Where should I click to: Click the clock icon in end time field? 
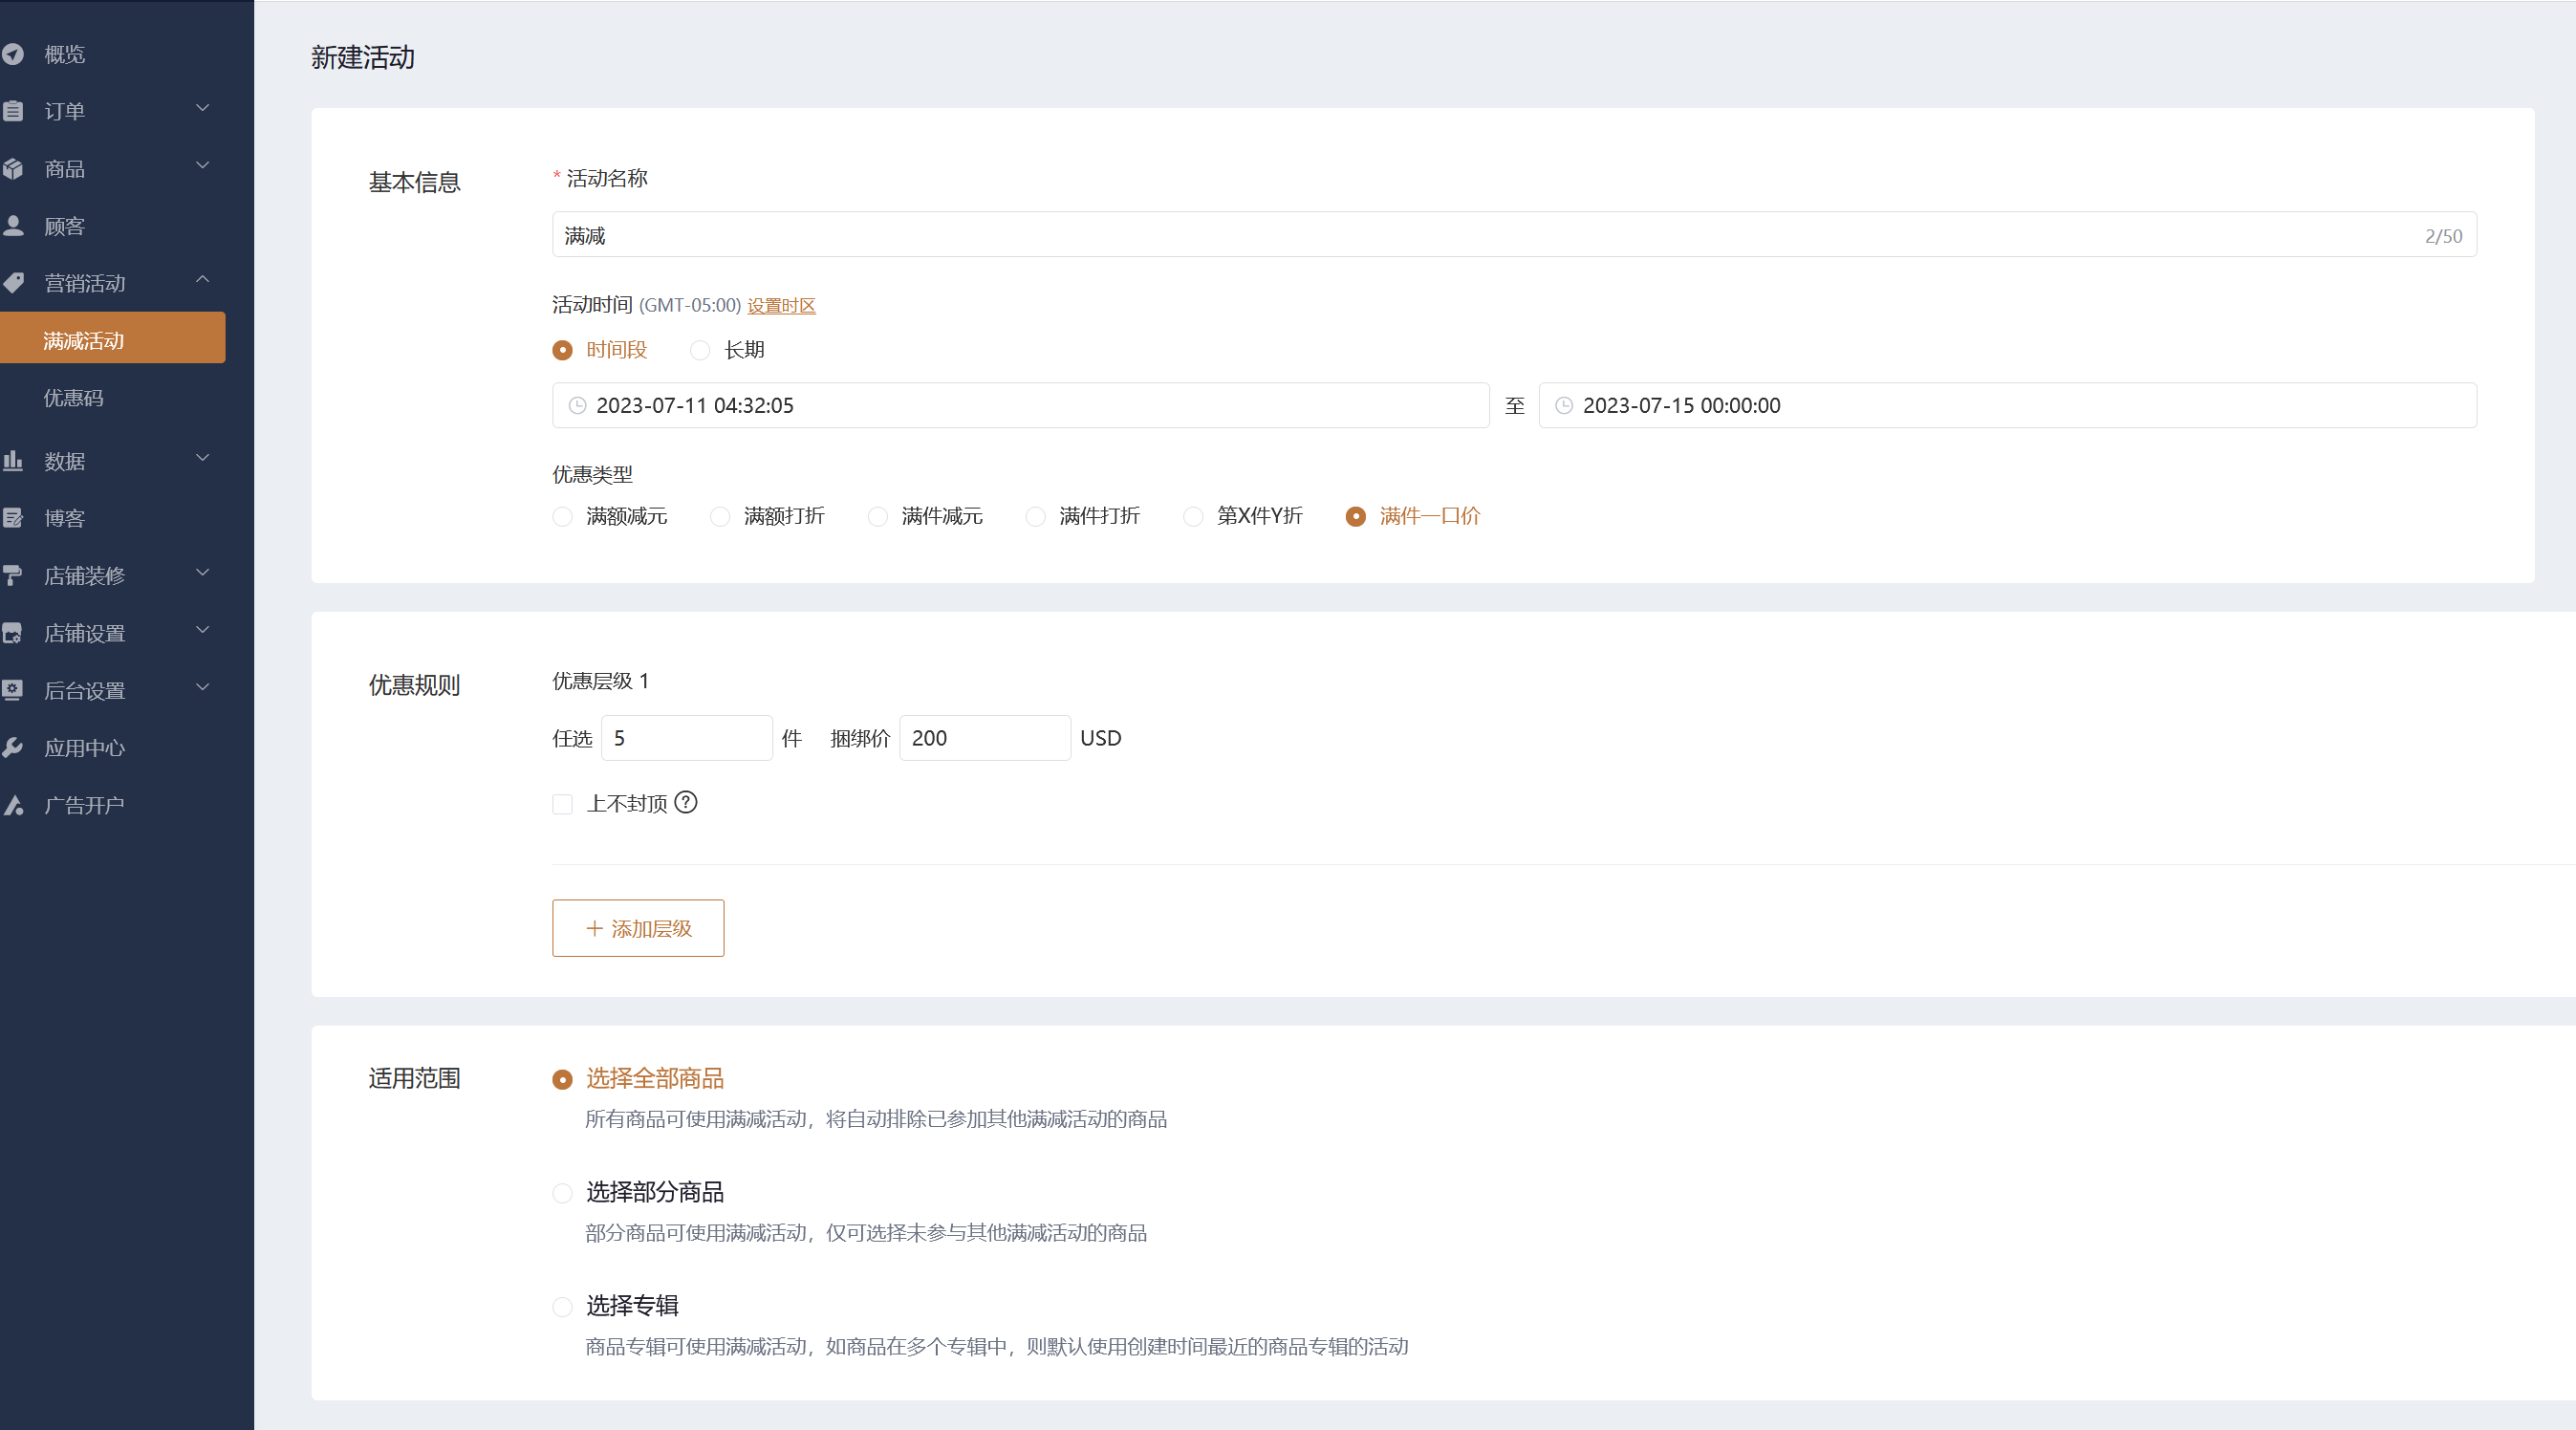pos(1564,406)
